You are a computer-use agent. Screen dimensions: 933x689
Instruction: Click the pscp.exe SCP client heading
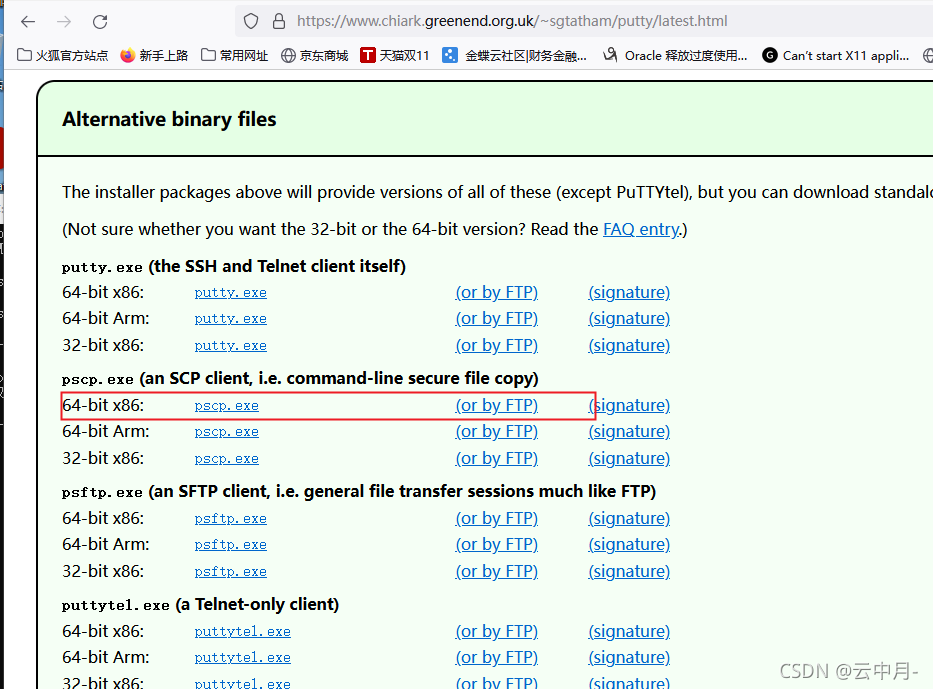click(300, 378)
